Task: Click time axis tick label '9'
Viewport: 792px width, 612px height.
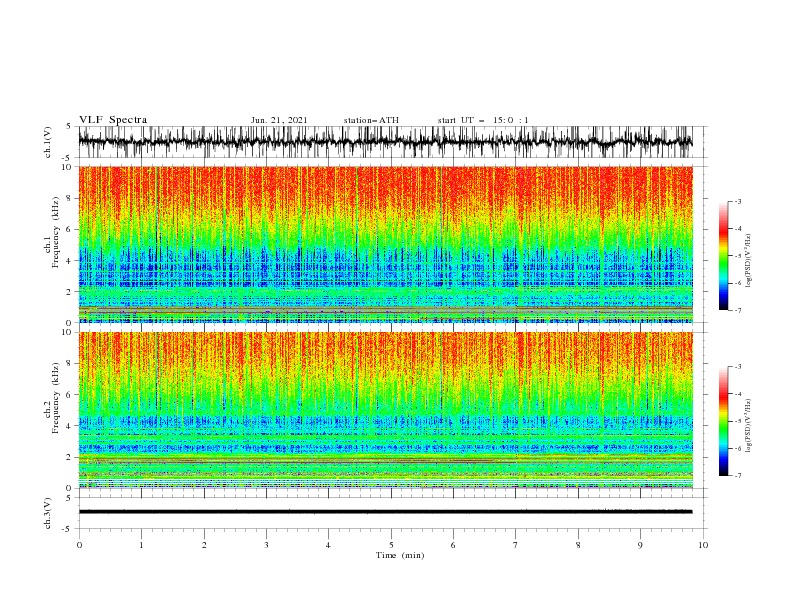Action: click(x=640, y=545)
